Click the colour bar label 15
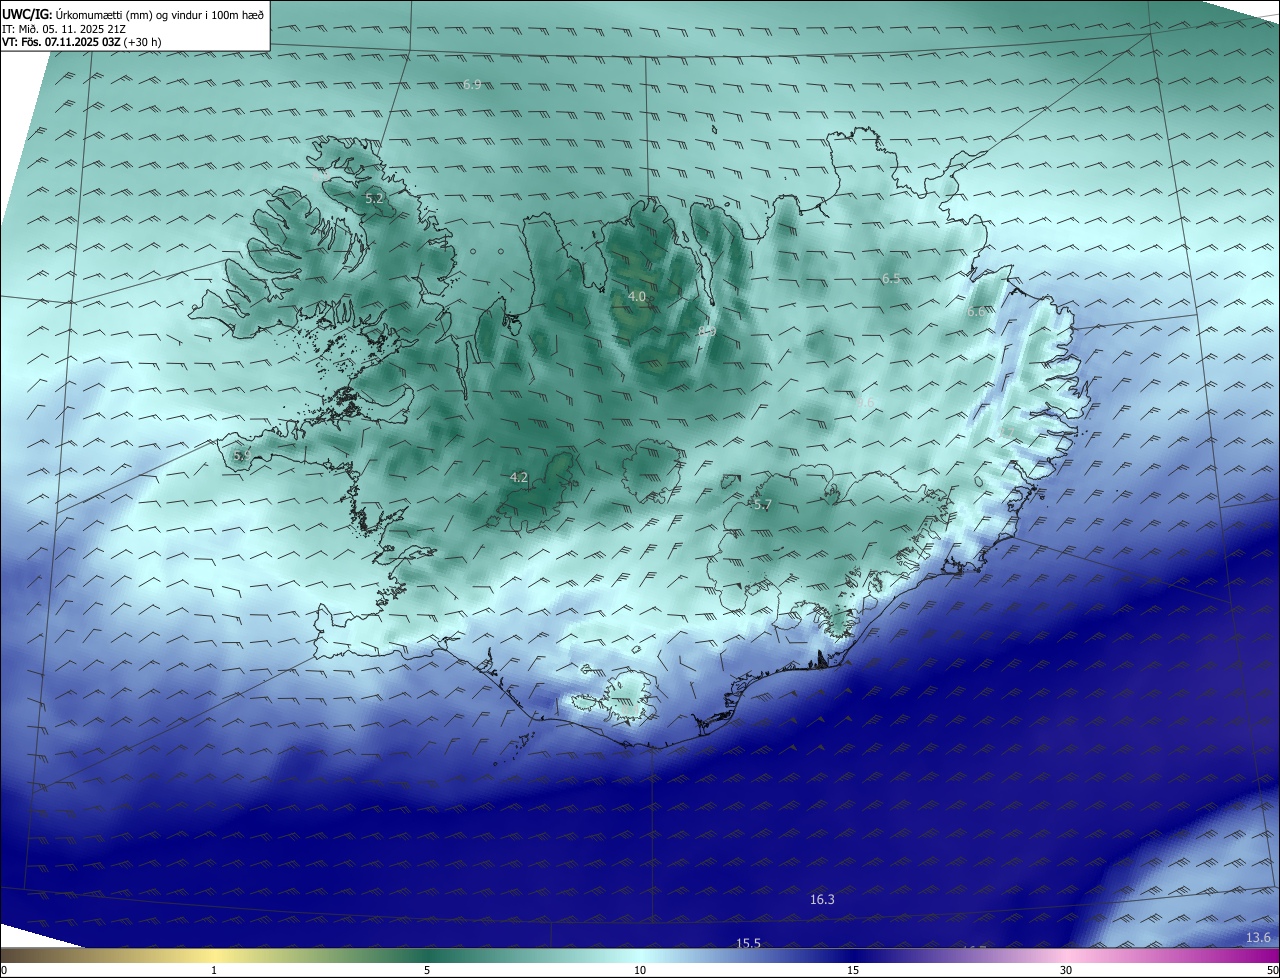This screenshot has width=1280, height=978. 853,970
